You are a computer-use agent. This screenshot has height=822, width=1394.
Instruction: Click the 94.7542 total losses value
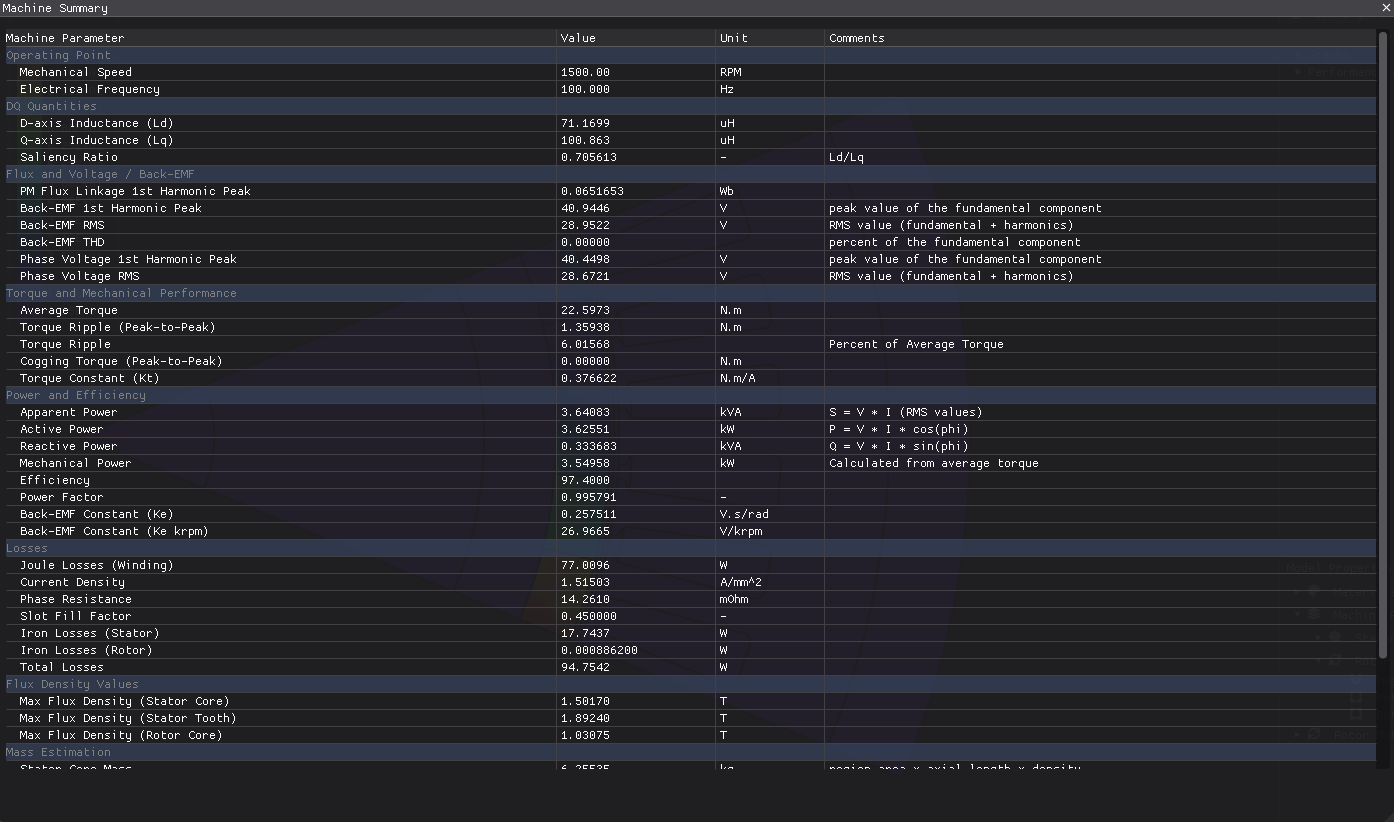click(x=585, y=667)
